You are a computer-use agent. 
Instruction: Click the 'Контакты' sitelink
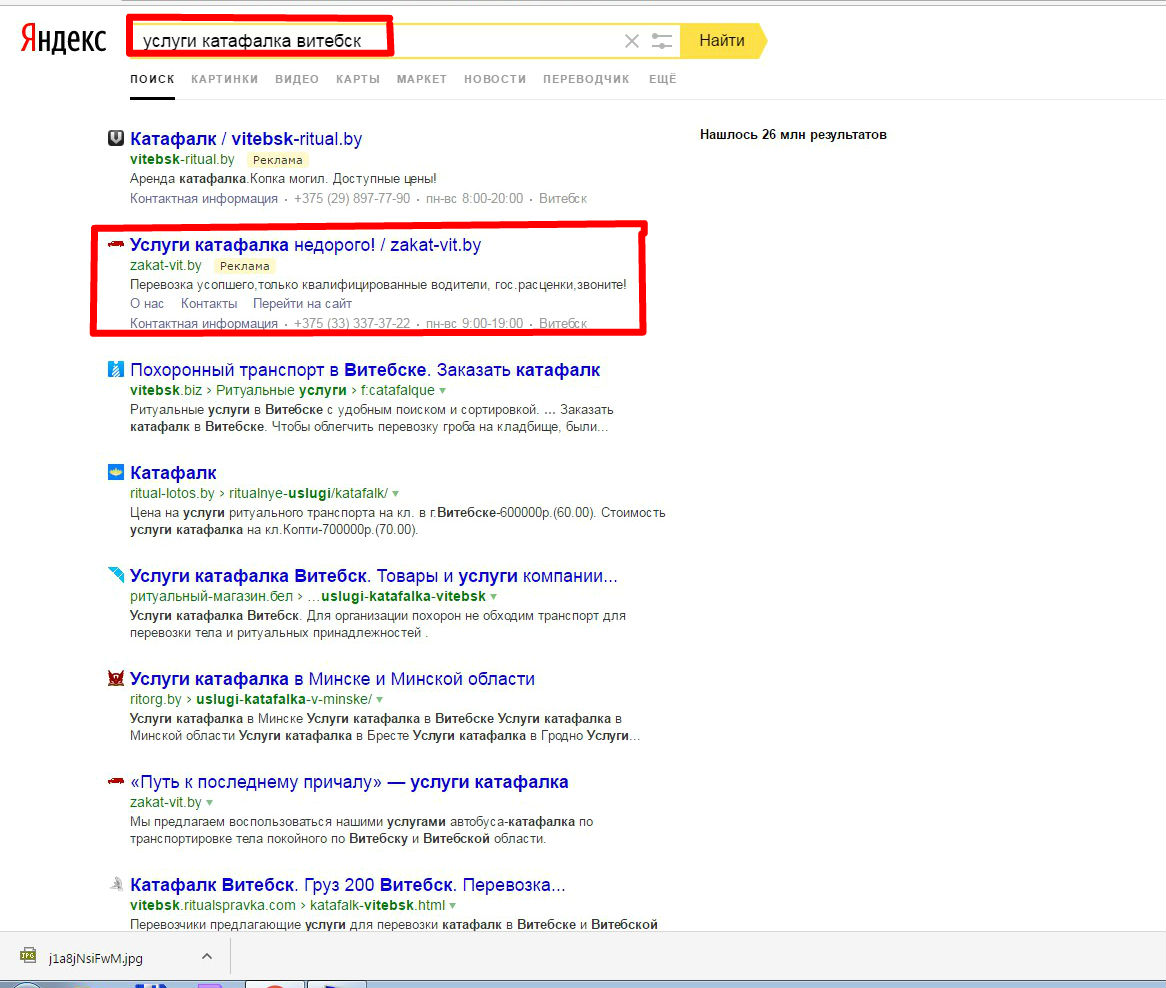pyautogui.click(x=209, y=303)
